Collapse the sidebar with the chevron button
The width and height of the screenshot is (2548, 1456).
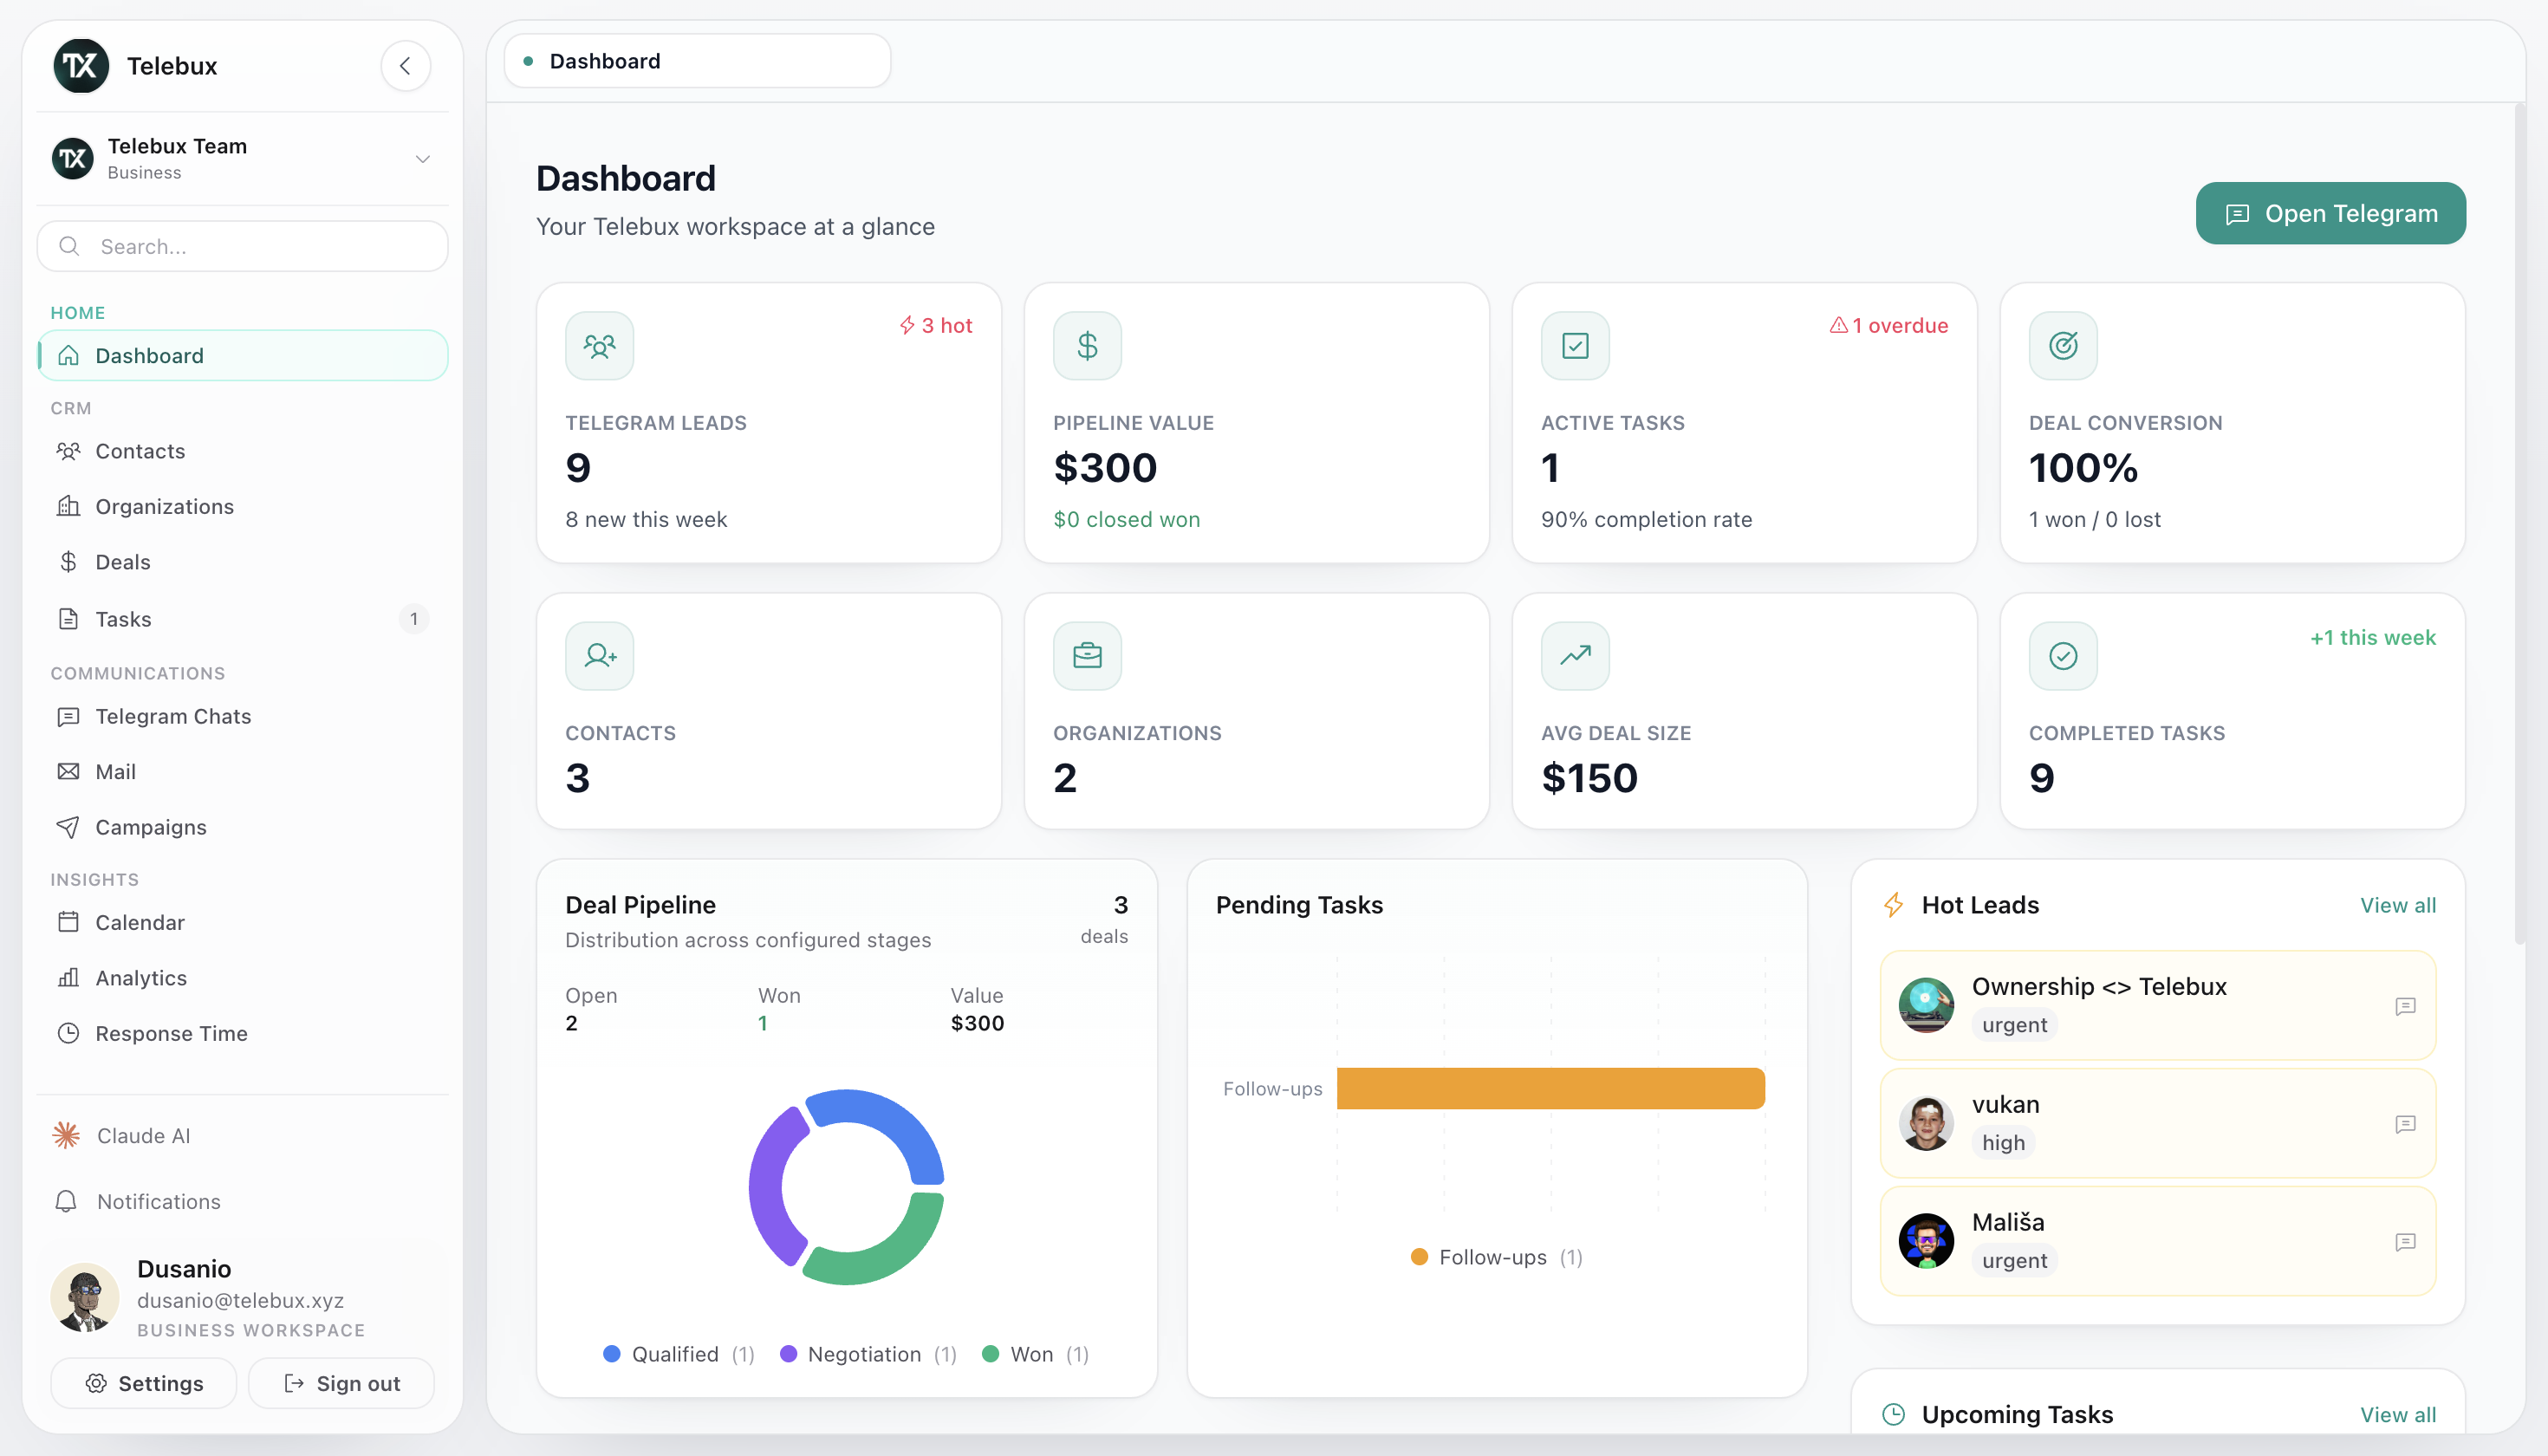click(405, 66)
